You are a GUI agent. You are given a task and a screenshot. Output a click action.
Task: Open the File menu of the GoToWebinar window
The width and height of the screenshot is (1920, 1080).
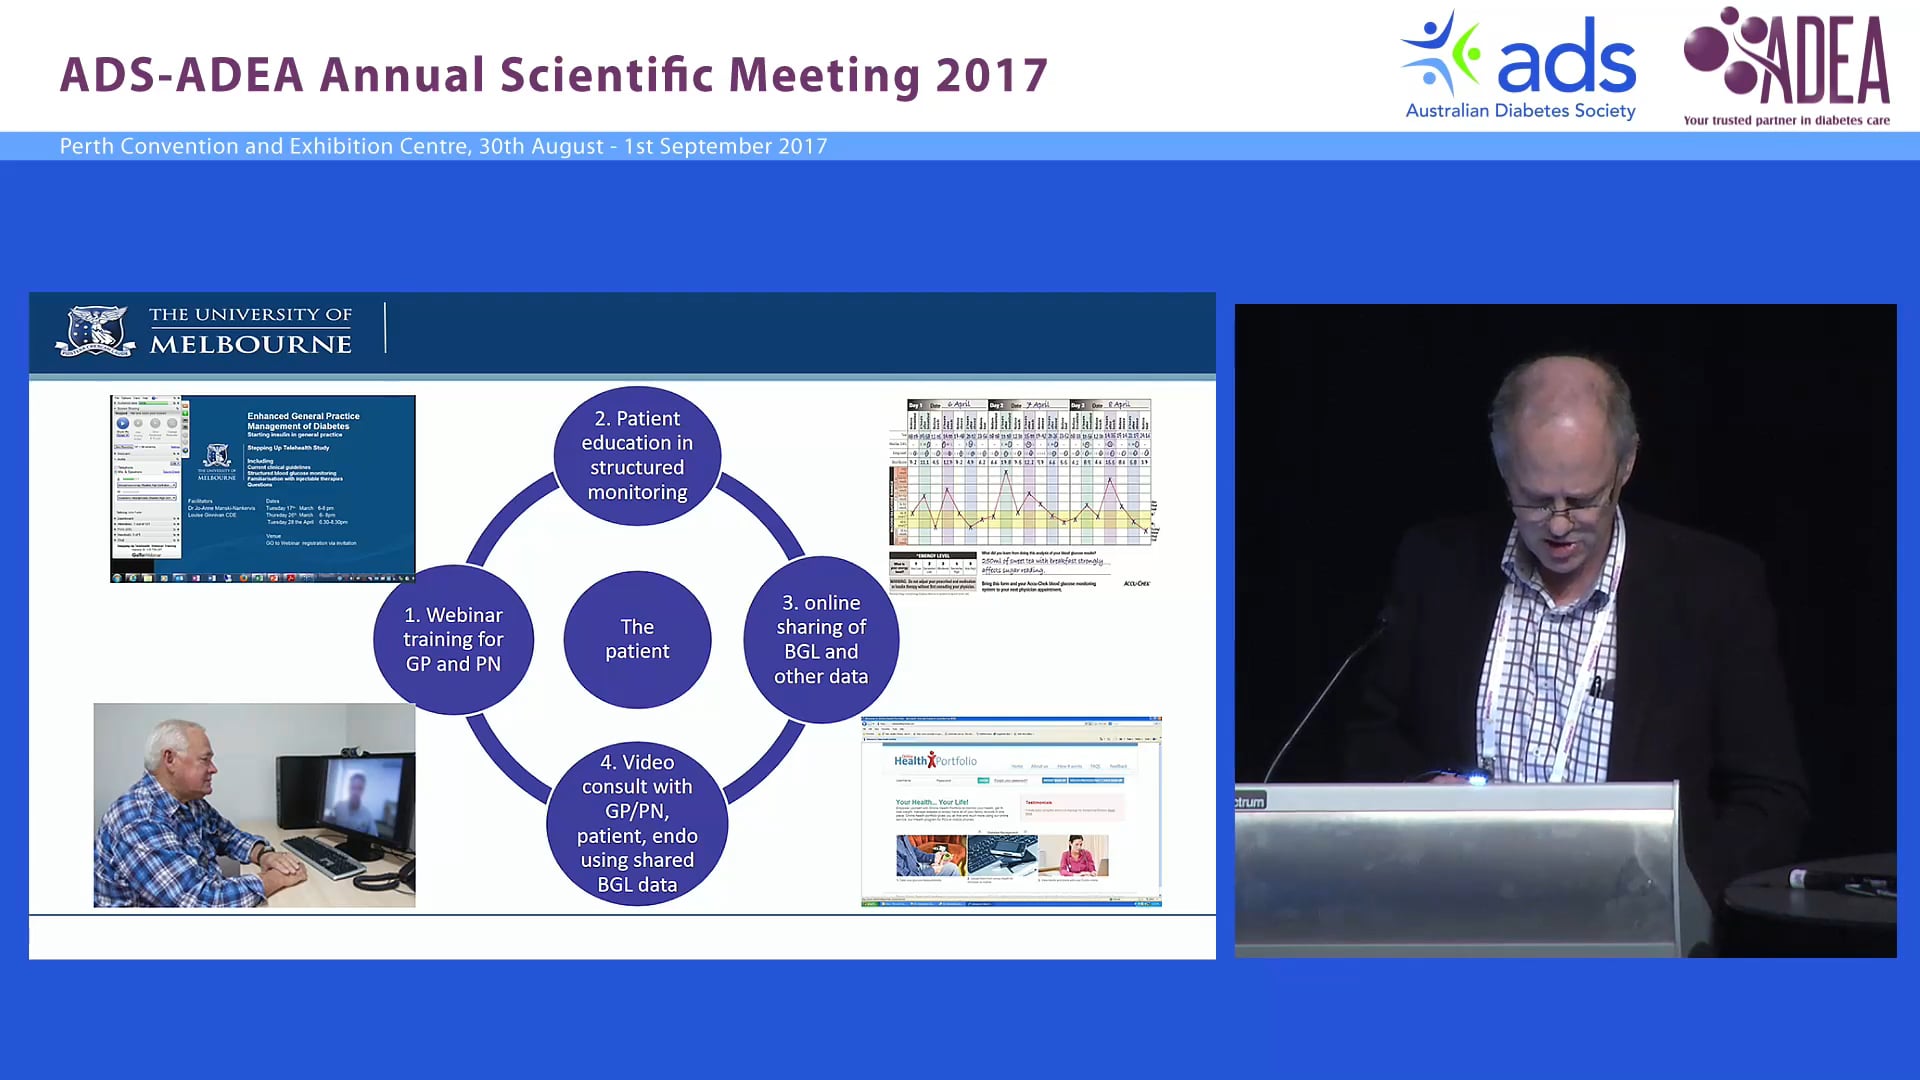click(x=117, y=398)
